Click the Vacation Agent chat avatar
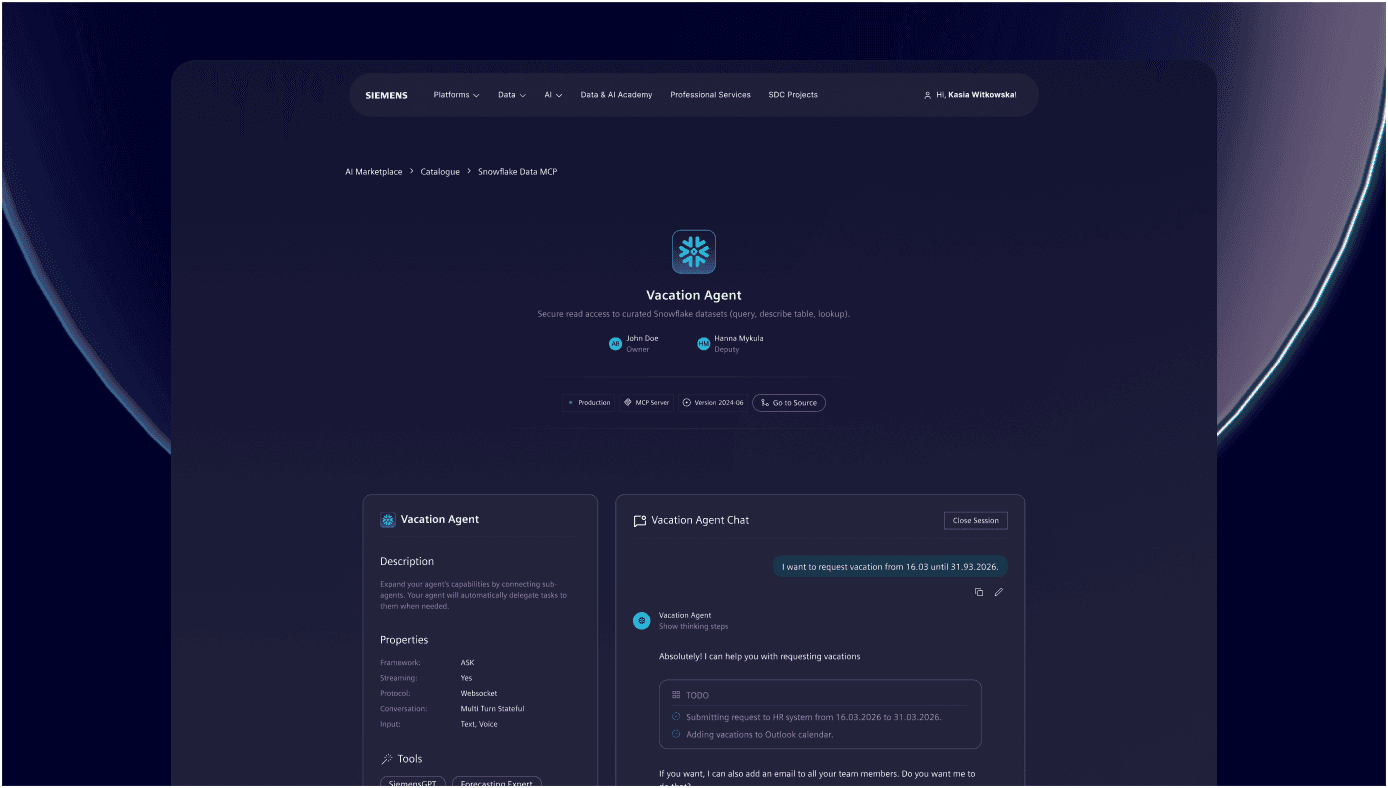Image resolution: width=1388 pixels, height=788 pixels. click(x=642, y=621)
